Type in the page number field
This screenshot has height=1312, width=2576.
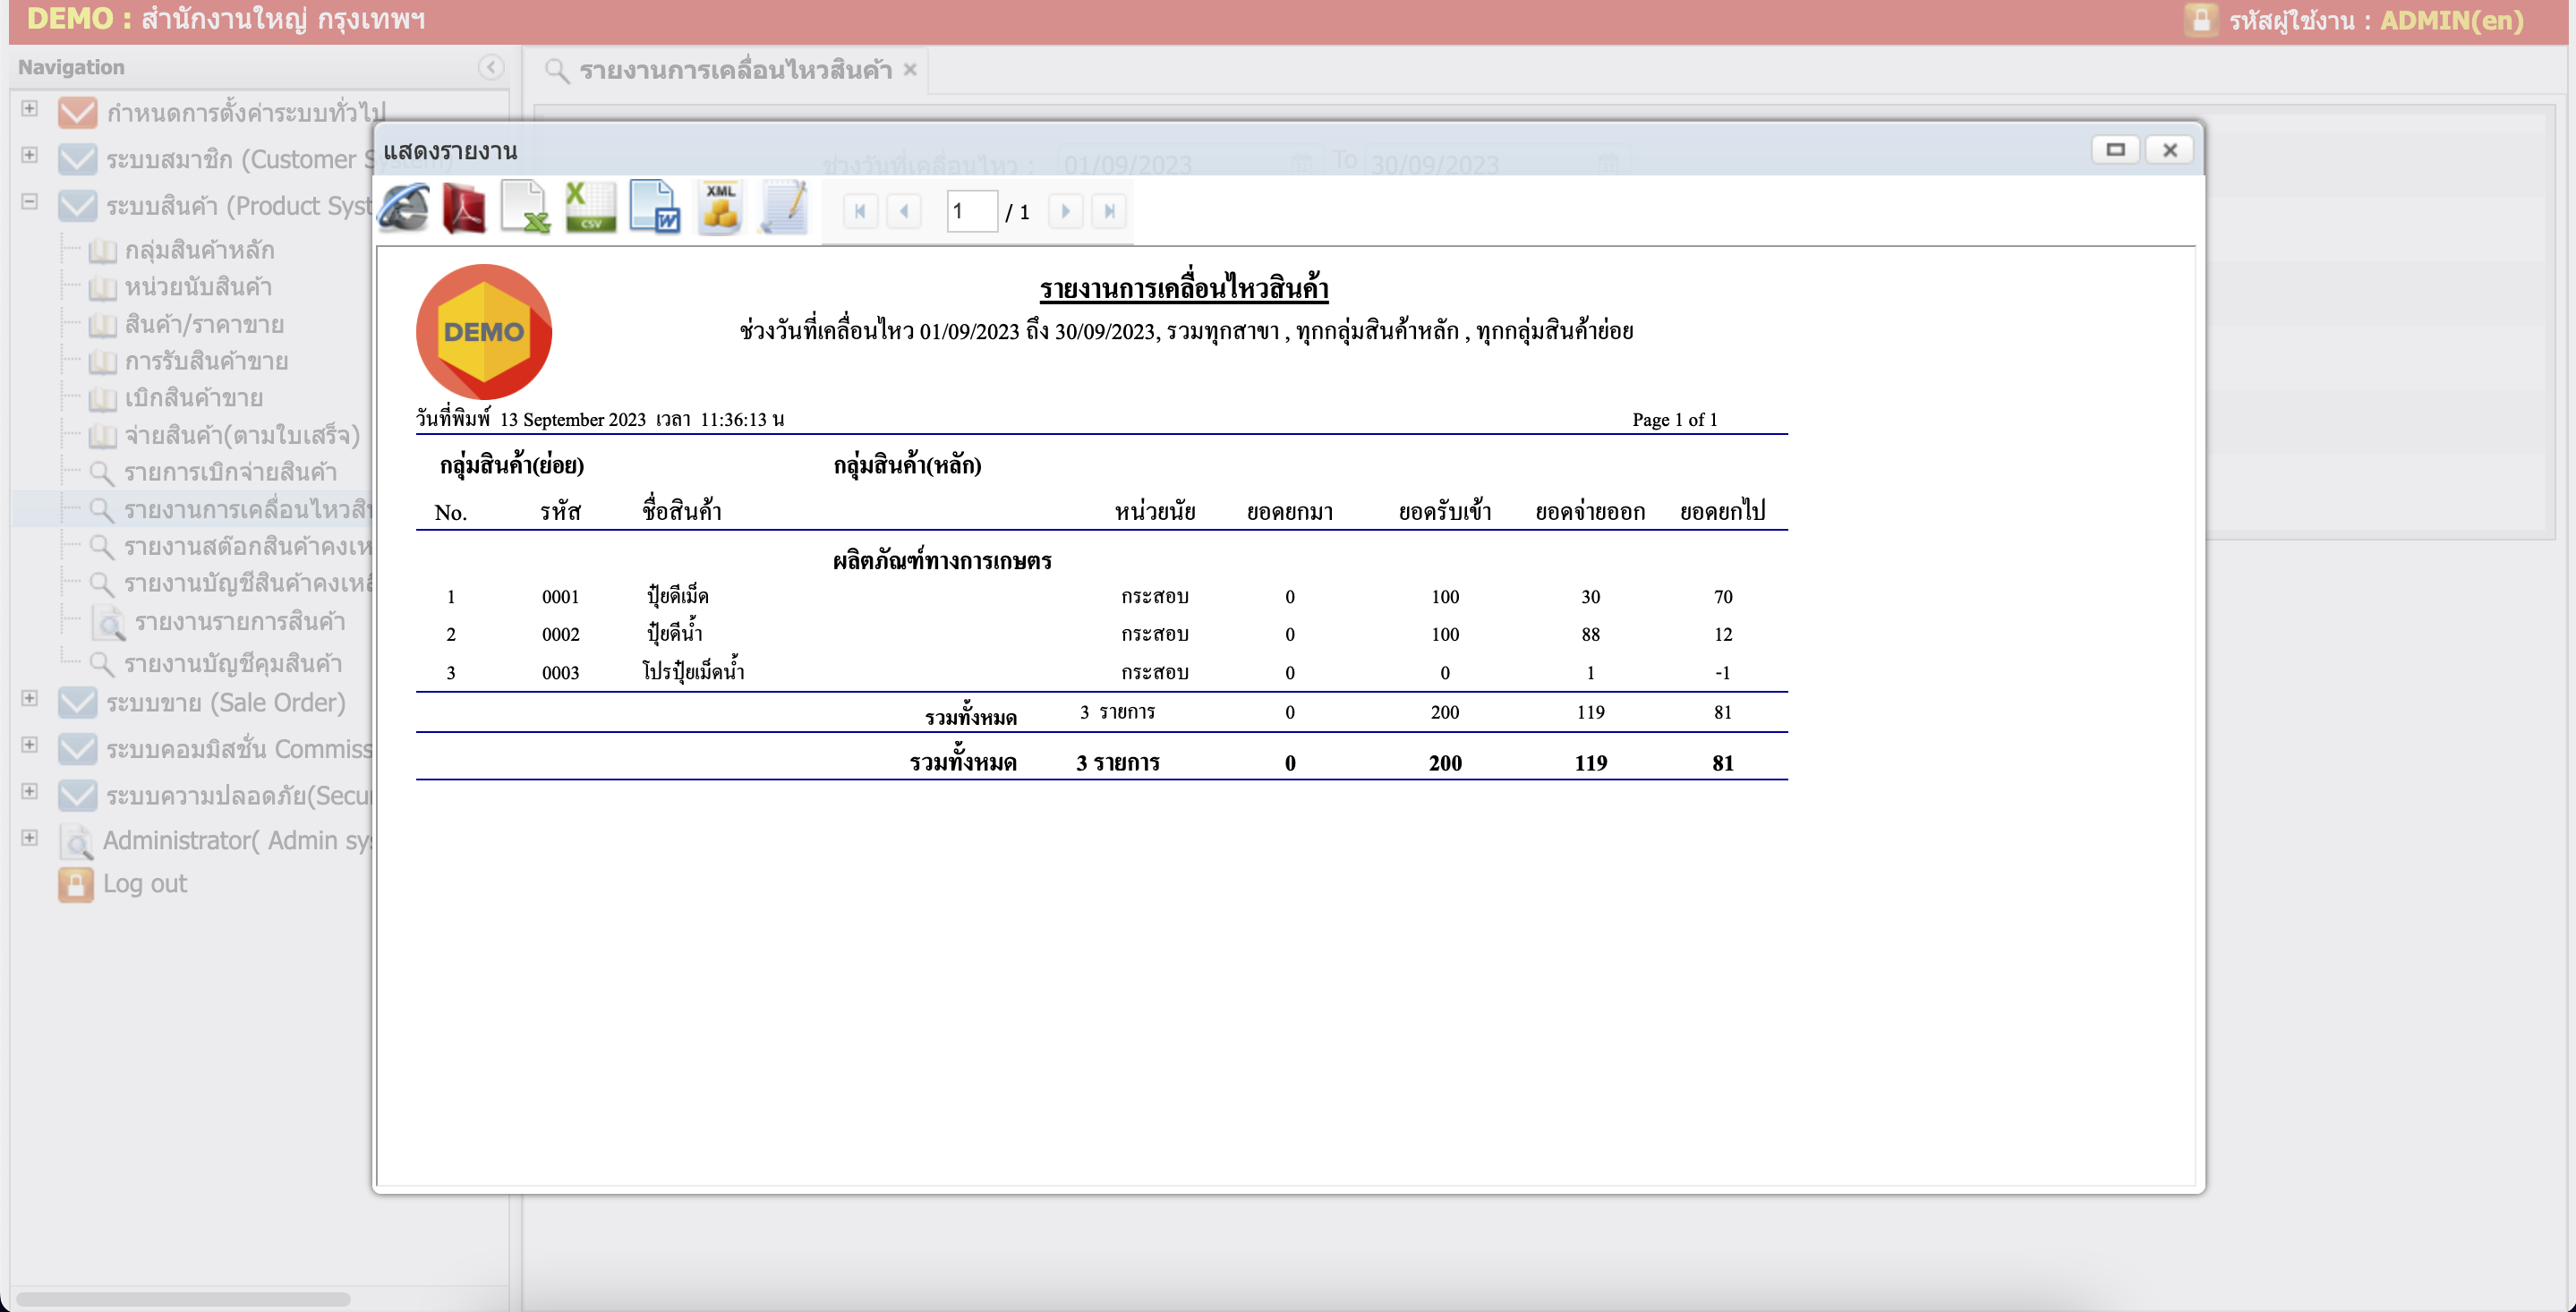pyautogui.click(x=971, y=211)
